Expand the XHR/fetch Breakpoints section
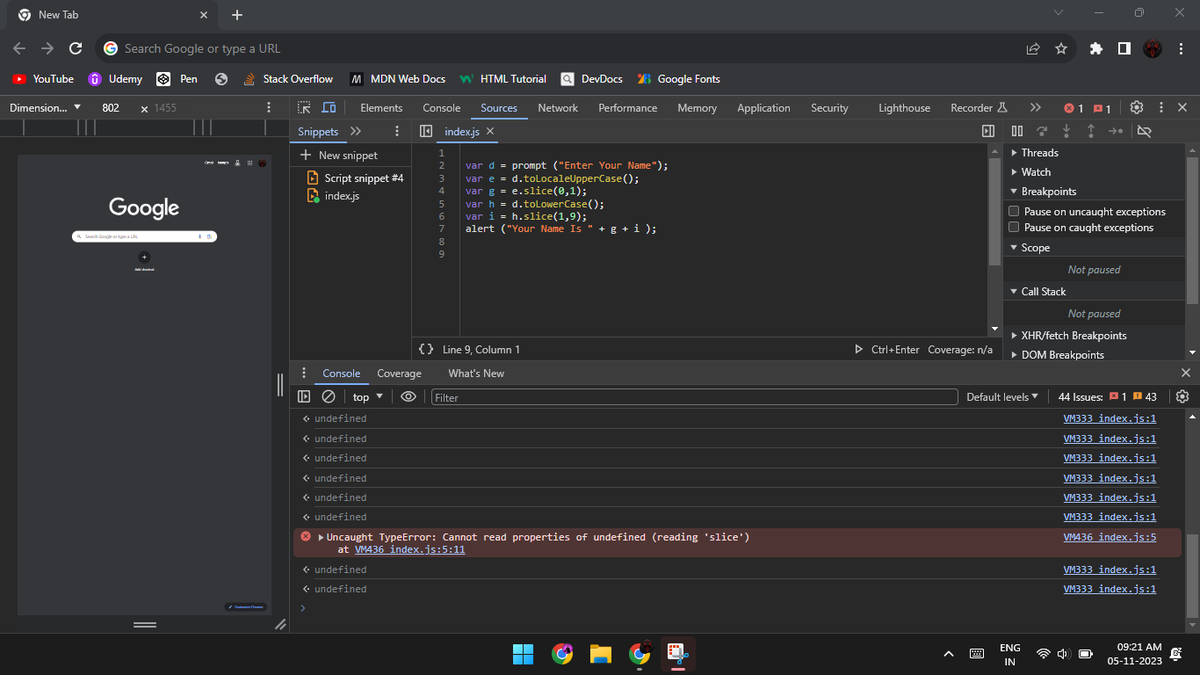The height and width of the screenshot is (675, 1200). tap(1073, 336)
